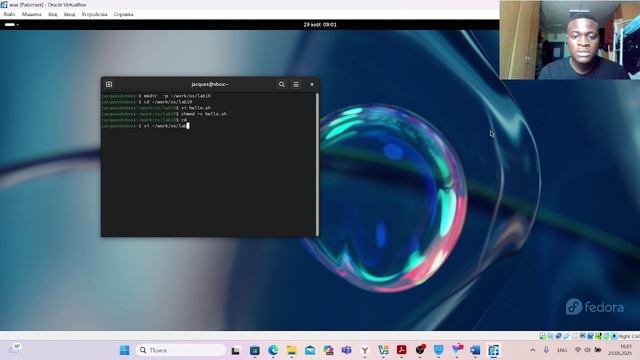This screenshot has width=640, height=360.
Task: Open the GNOME activities workspace indicator
Action: (x=11, y=24)
